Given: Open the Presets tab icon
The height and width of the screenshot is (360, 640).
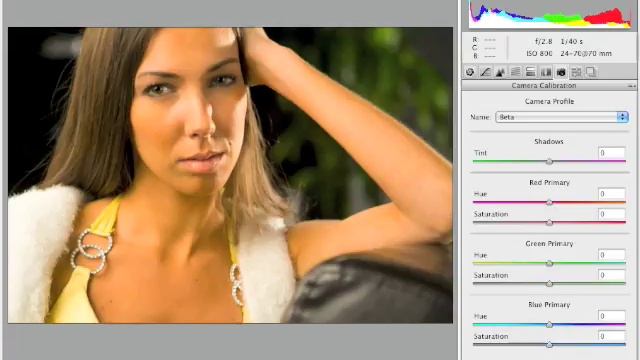Looking at the screenshot, I should coord(576,72).
